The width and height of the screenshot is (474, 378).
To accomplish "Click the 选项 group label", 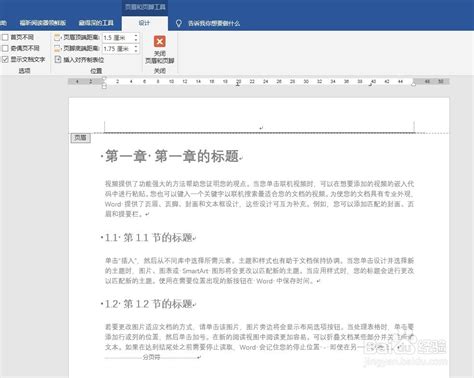I will pyautogui.click(x=24, y=71).
